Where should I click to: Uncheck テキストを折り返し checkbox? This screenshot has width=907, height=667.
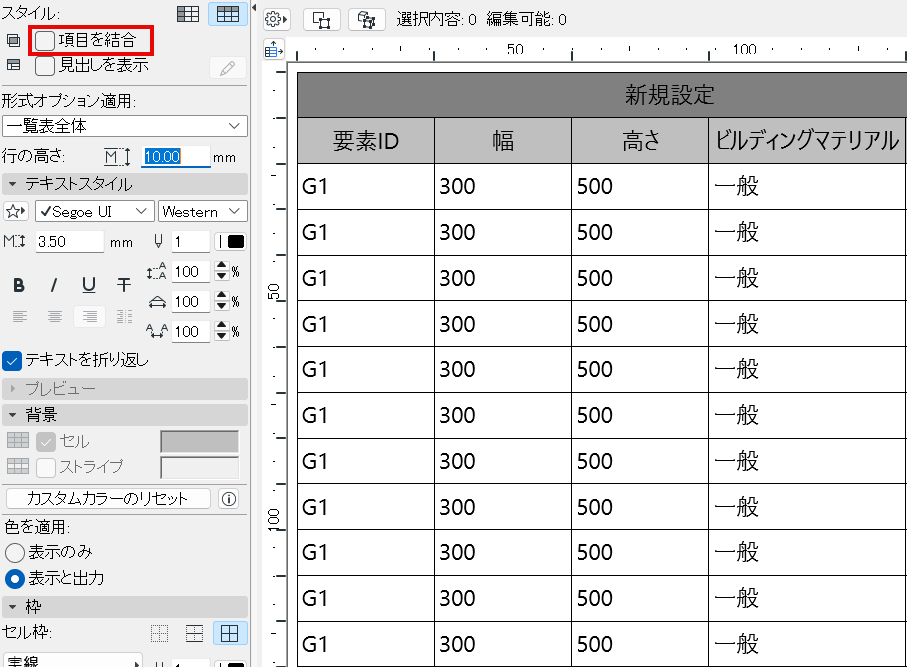coord(12,360)
